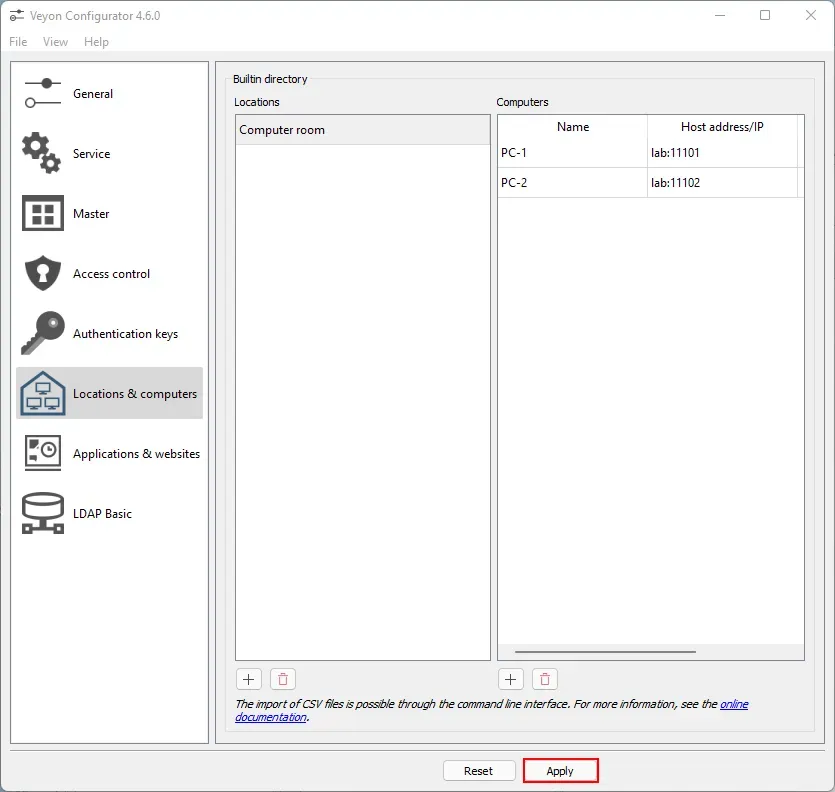
Task: Open the File menu
Action: [x=18, y=42]
